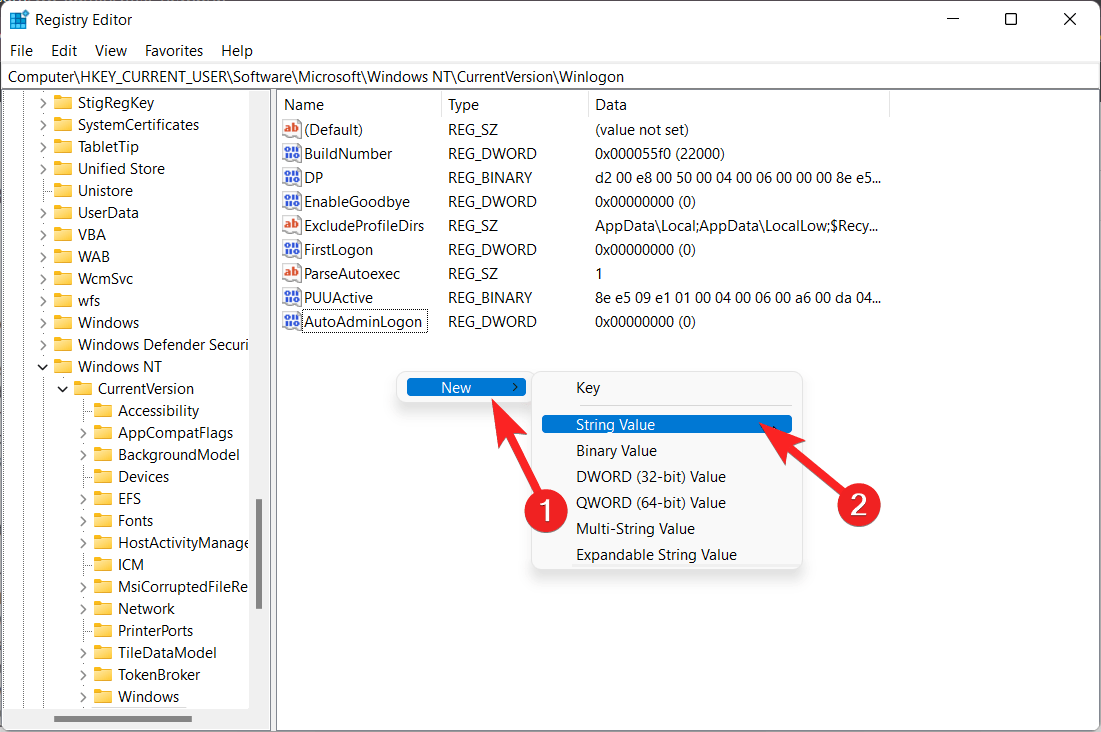Click the address bar showing the registry path

400,76
